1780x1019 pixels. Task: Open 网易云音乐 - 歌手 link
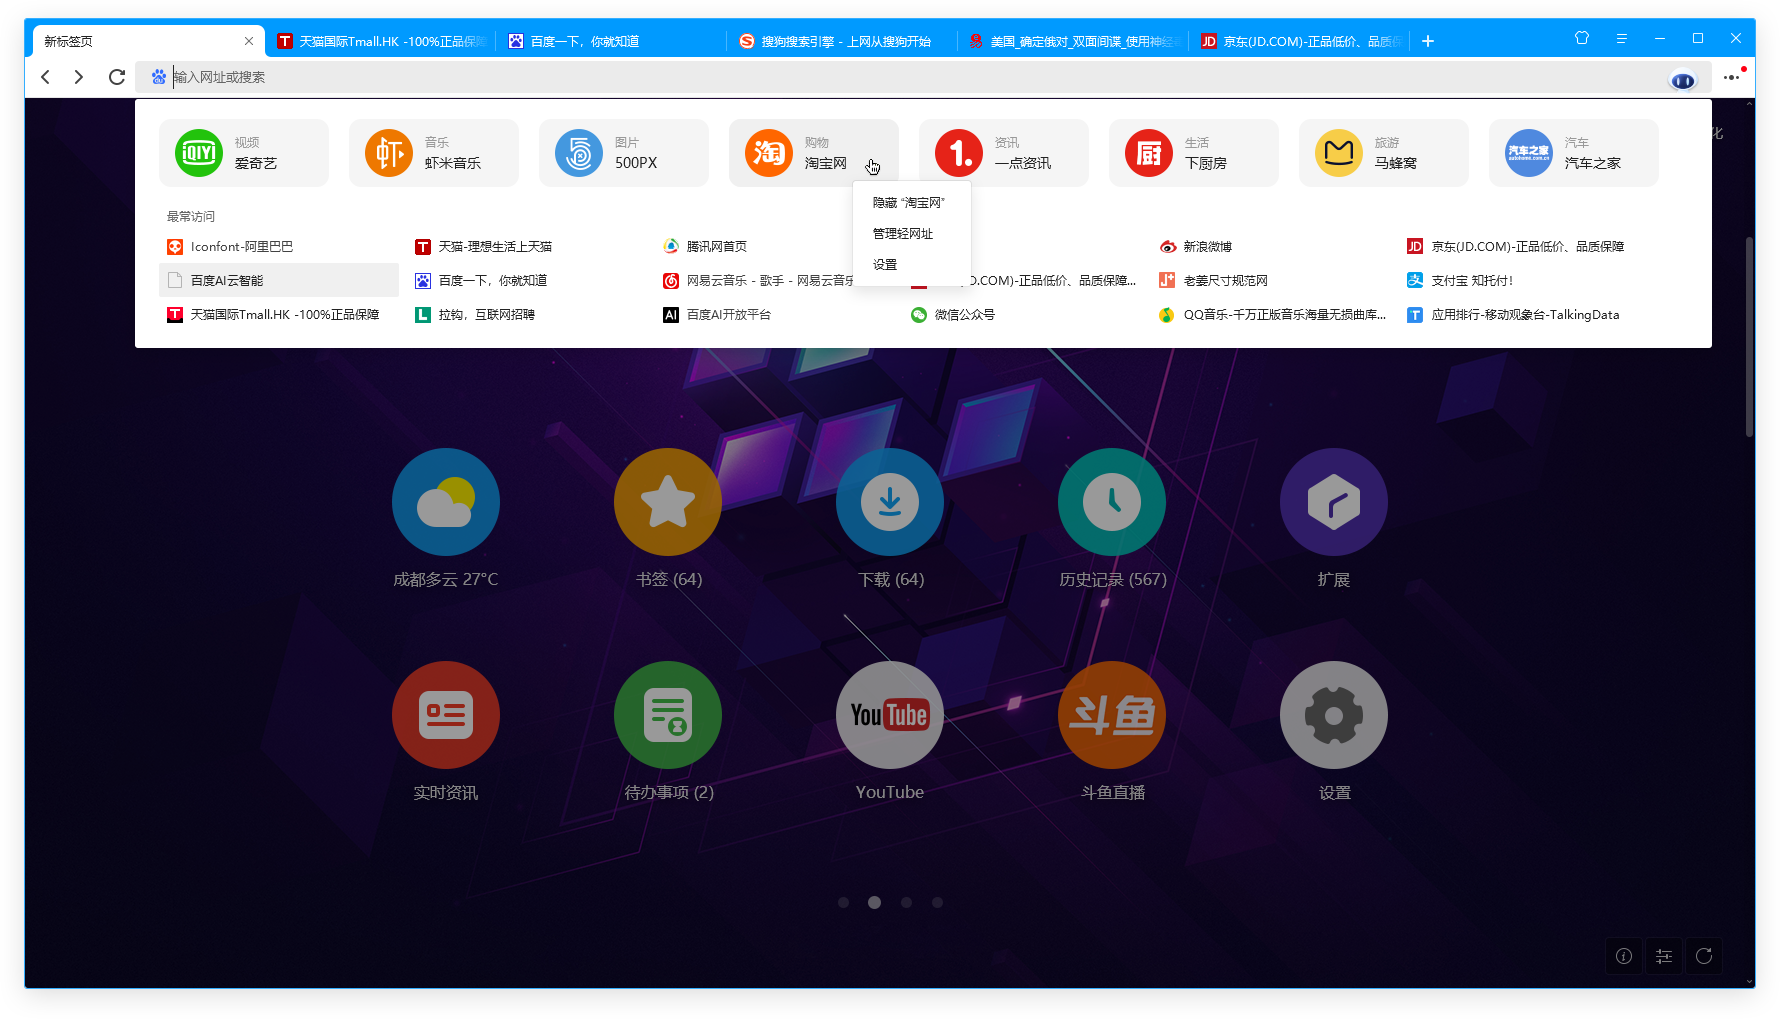[x=758, y=280]
